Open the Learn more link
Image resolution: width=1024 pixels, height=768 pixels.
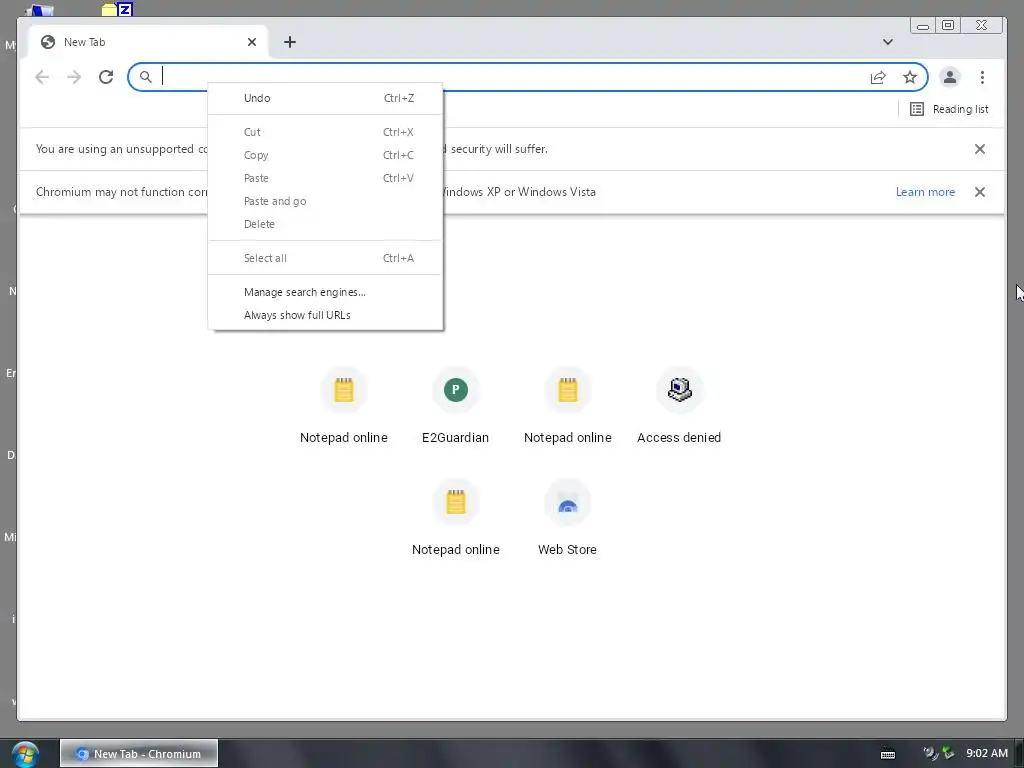[x=925, y=192]
